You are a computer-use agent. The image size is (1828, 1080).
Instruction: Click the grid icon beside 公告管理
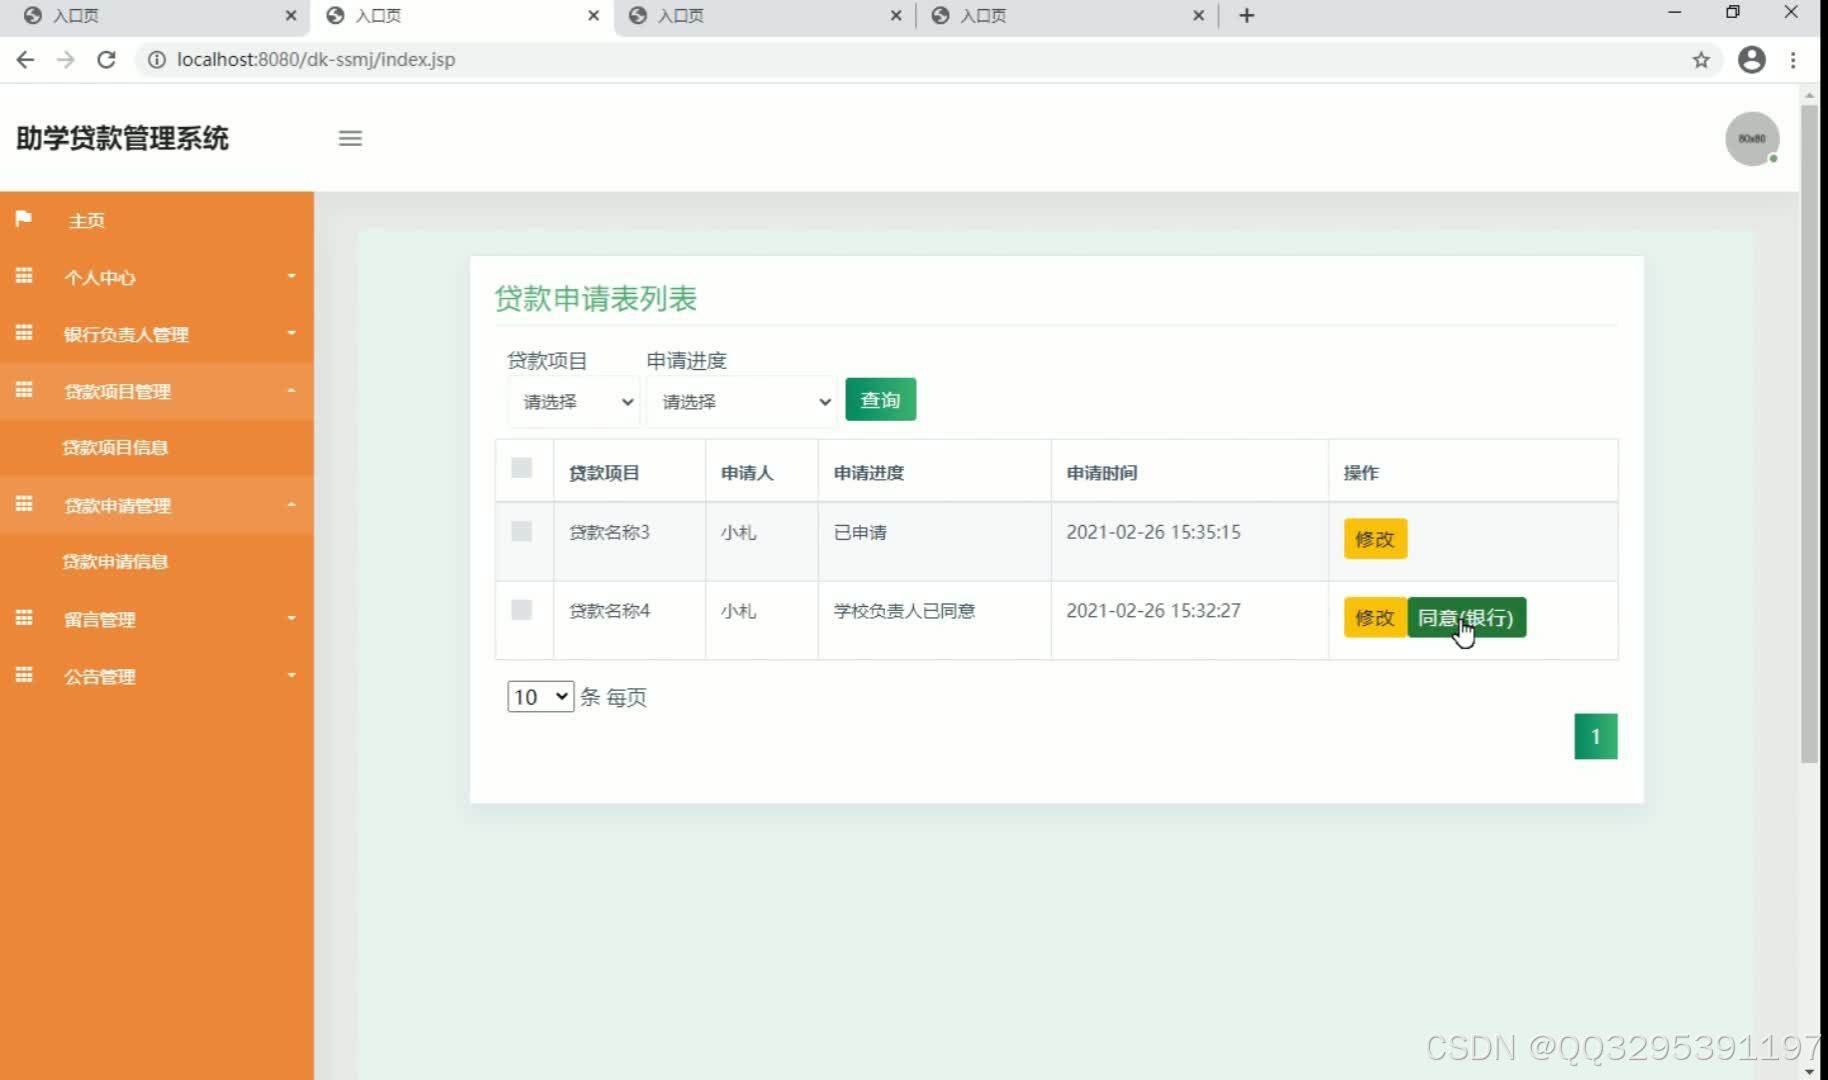pos(24,674)
